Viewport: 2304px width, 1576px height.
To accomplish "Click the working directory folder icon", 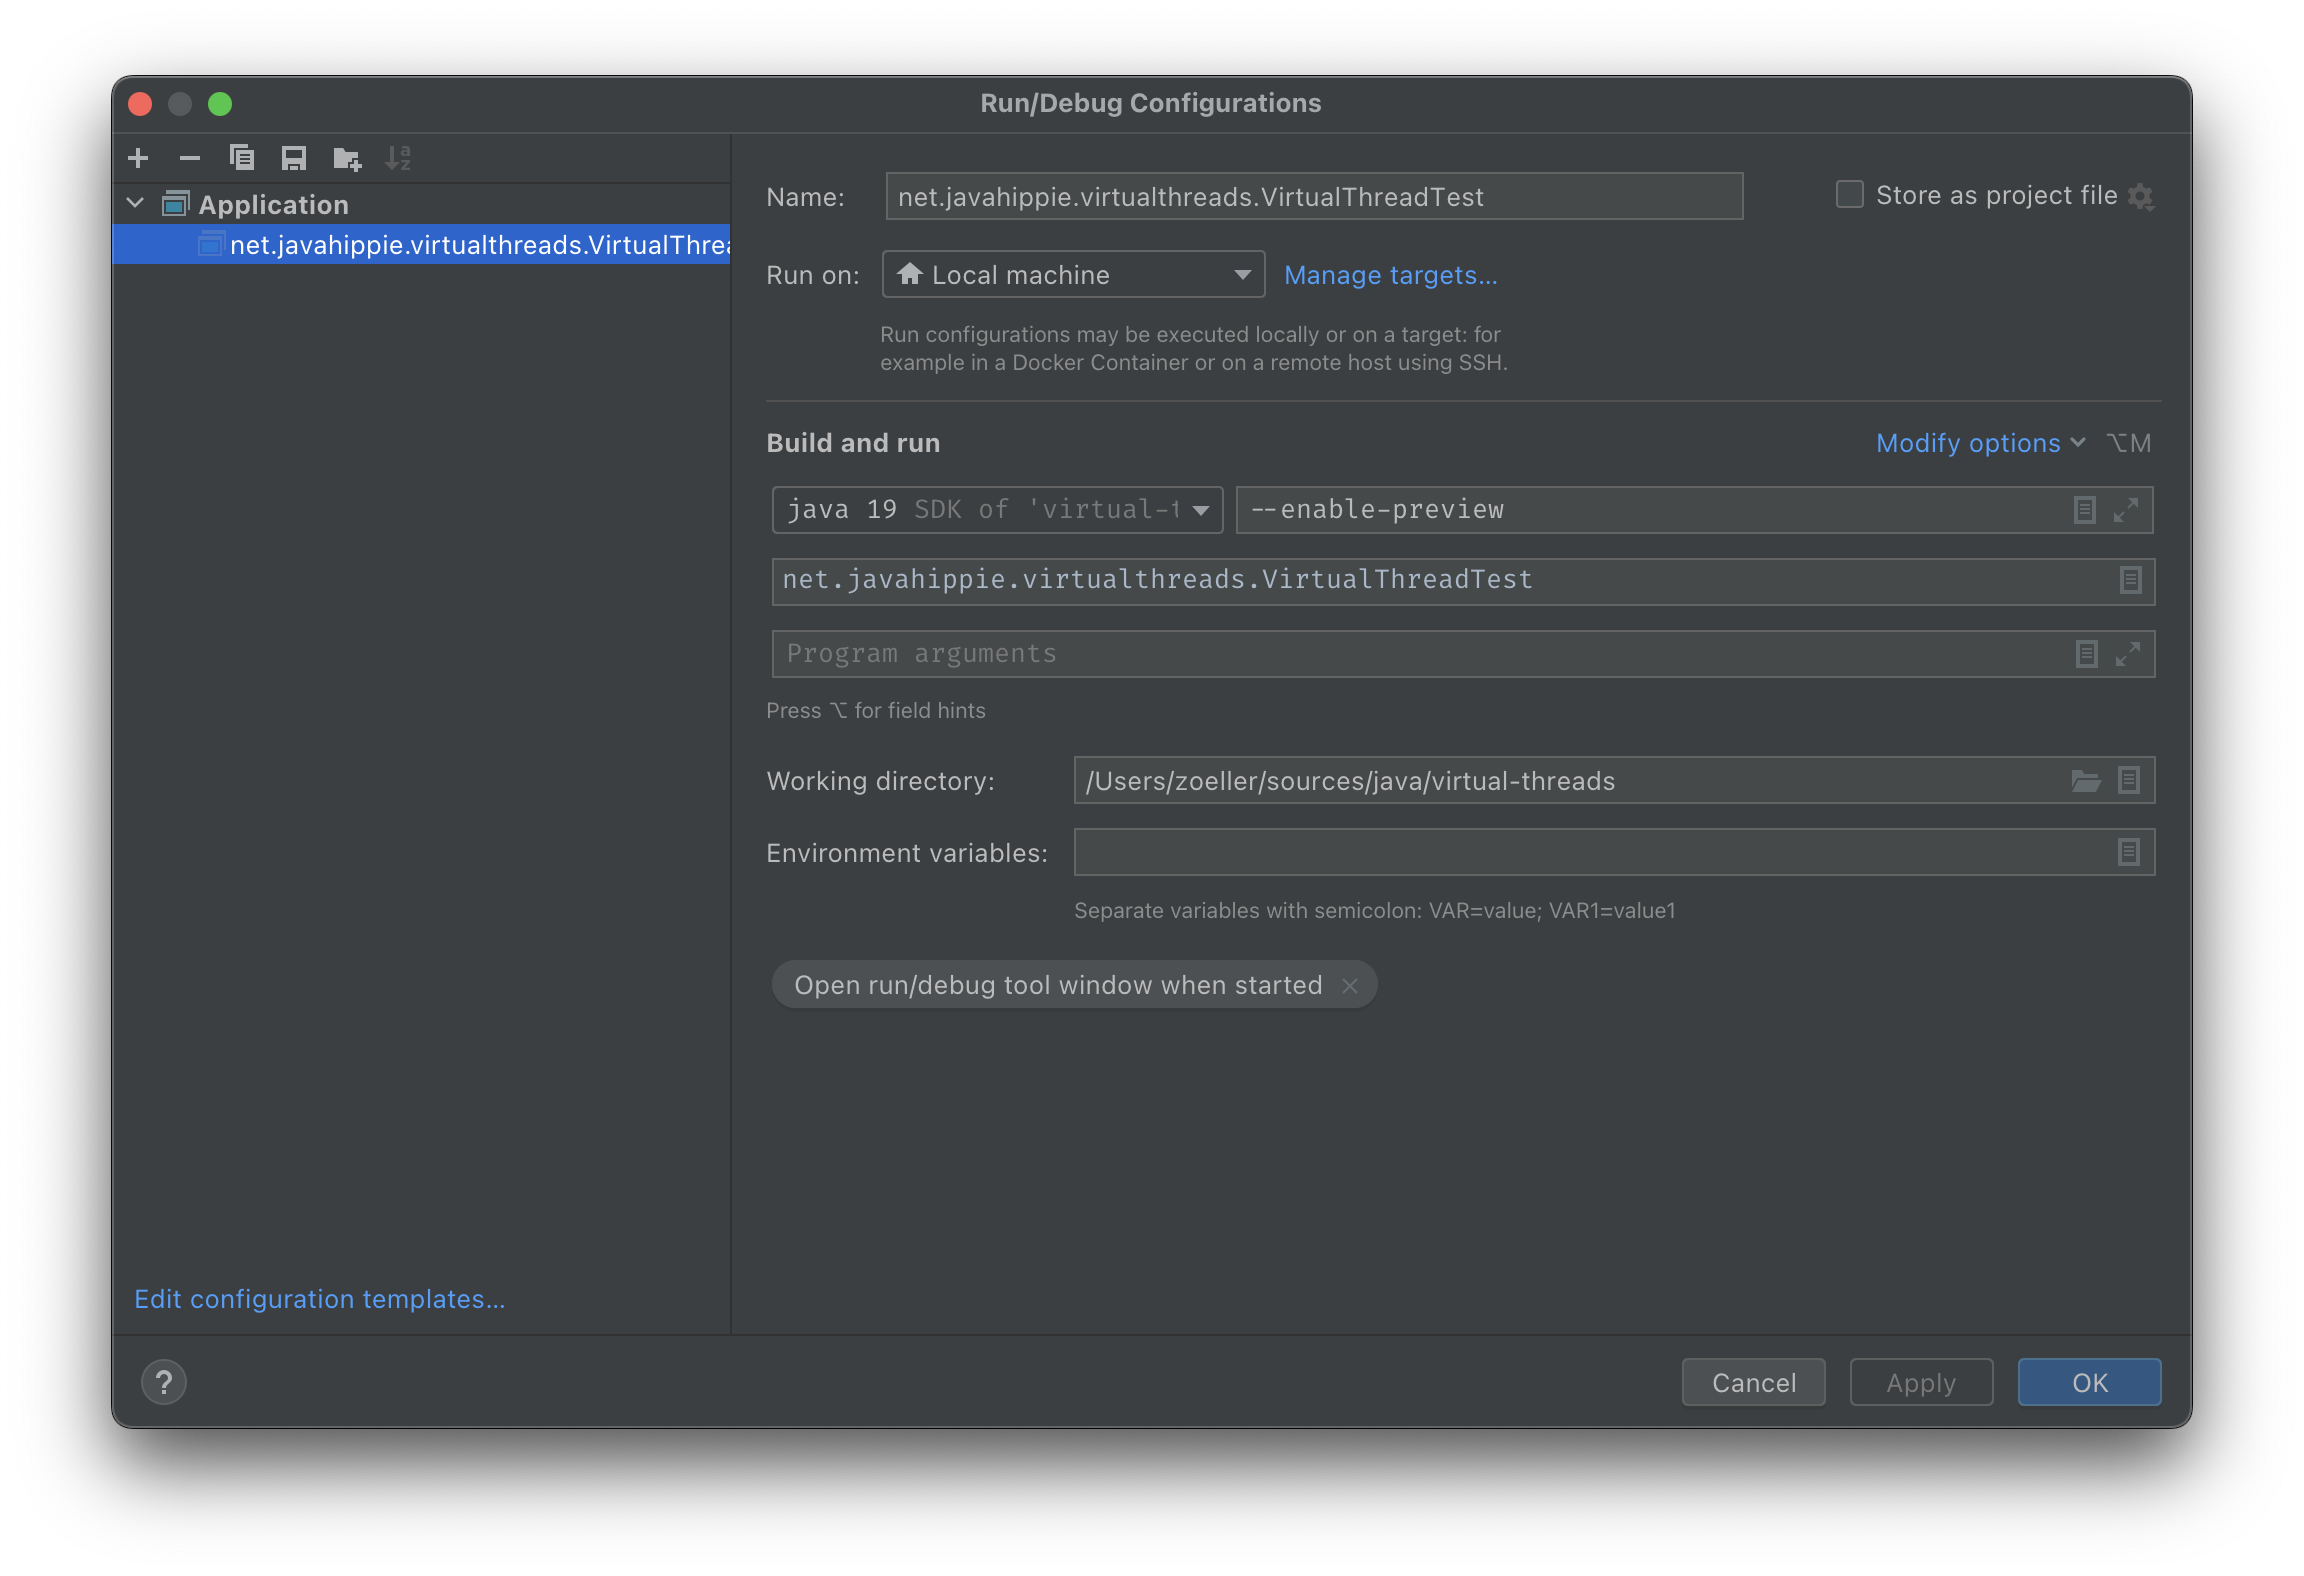I will tap(2087, 781).
